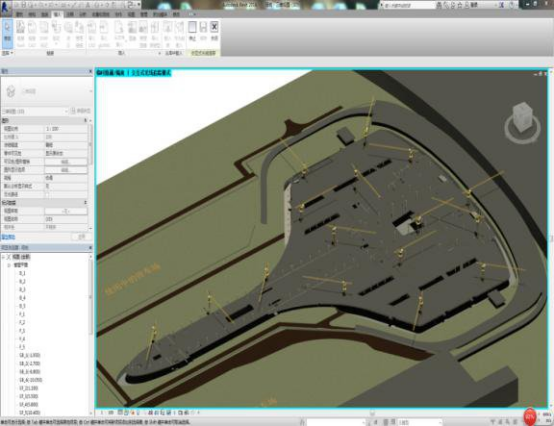Open the 3D View instance filter dropdown

[x=66, y=111]
